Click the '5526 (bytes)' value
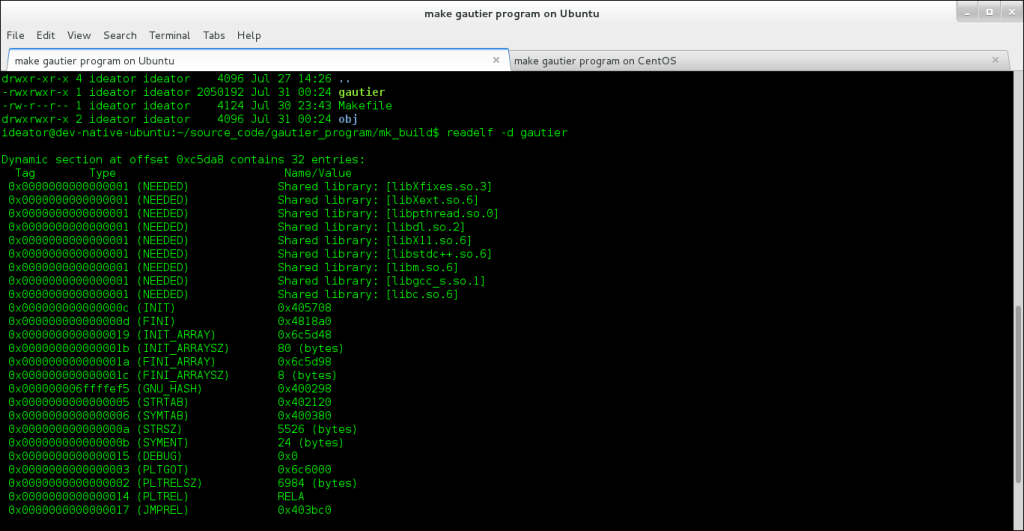Viewport: 1024px width, 531px height. pyautogui.click(x=317, y=429)
